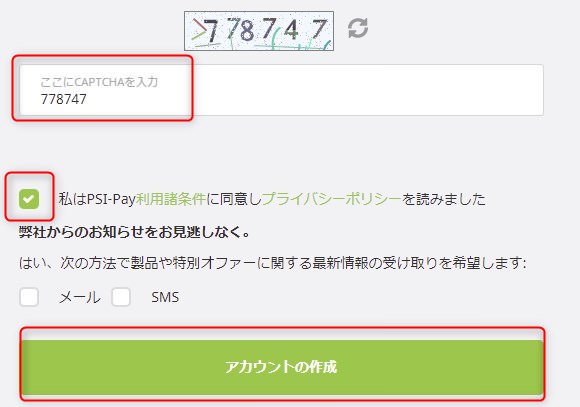Image resolution: width=580 pixels, height=407 pixels.
Task: Click the 私はPSI-Pay agreement text
Action: coord(97,199)
